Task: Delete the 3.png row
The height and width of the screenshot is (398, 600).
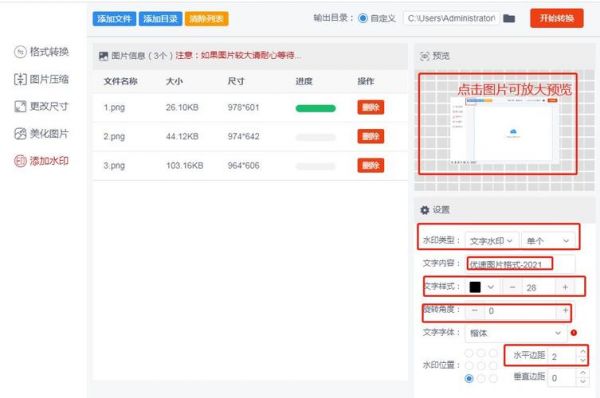Action: (x=371, y=165)
